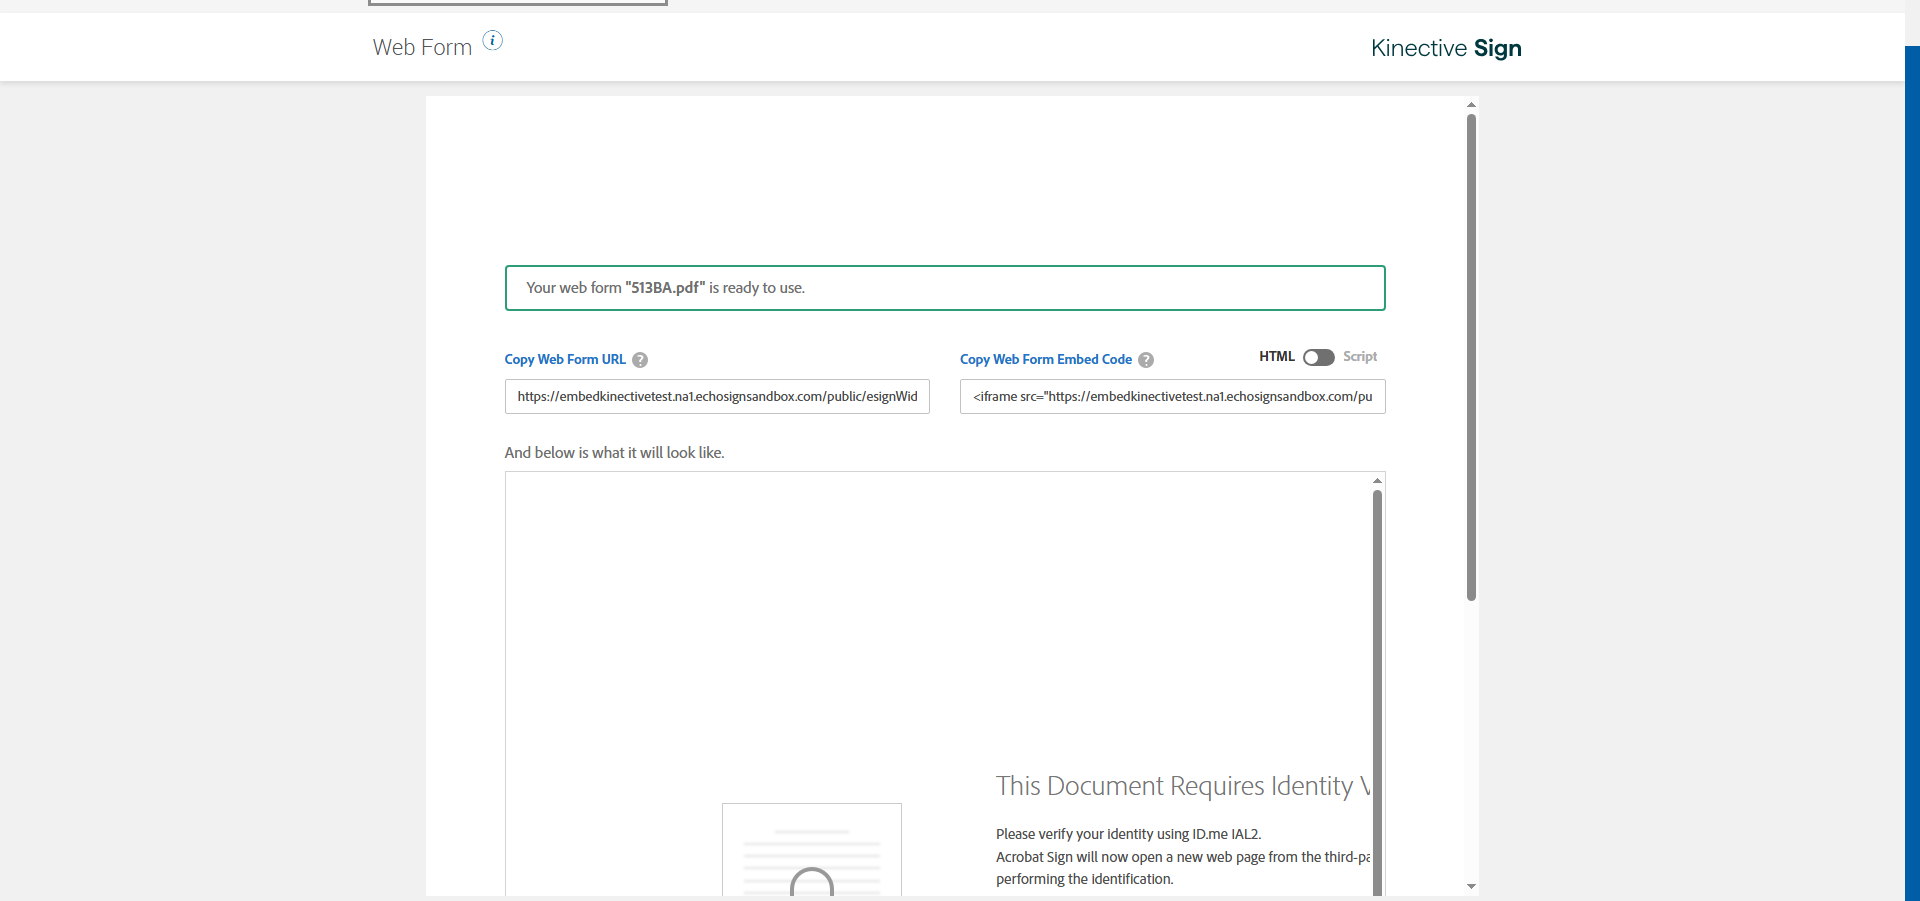Select the iframe embed code text field

click(1172, 397)
